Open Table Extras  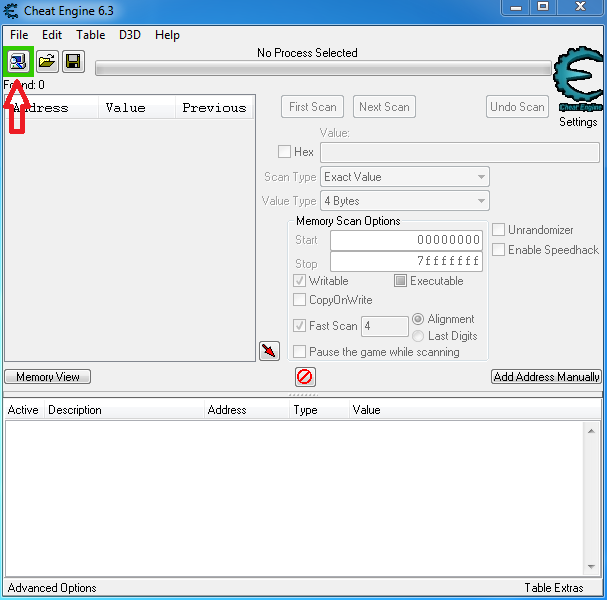click(554, 588)
